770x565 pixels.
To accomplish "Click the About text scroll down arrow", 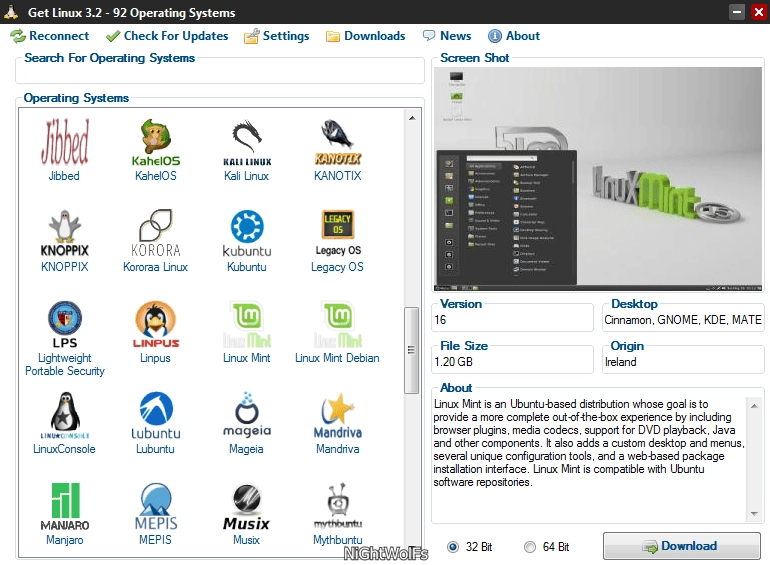I will [x=754, y=514].
